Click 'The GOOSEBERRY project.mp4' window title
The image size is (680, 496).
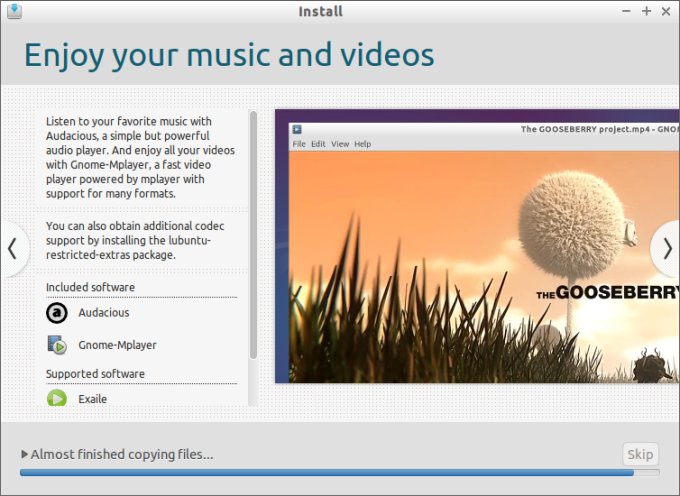[x=600, y=129]
